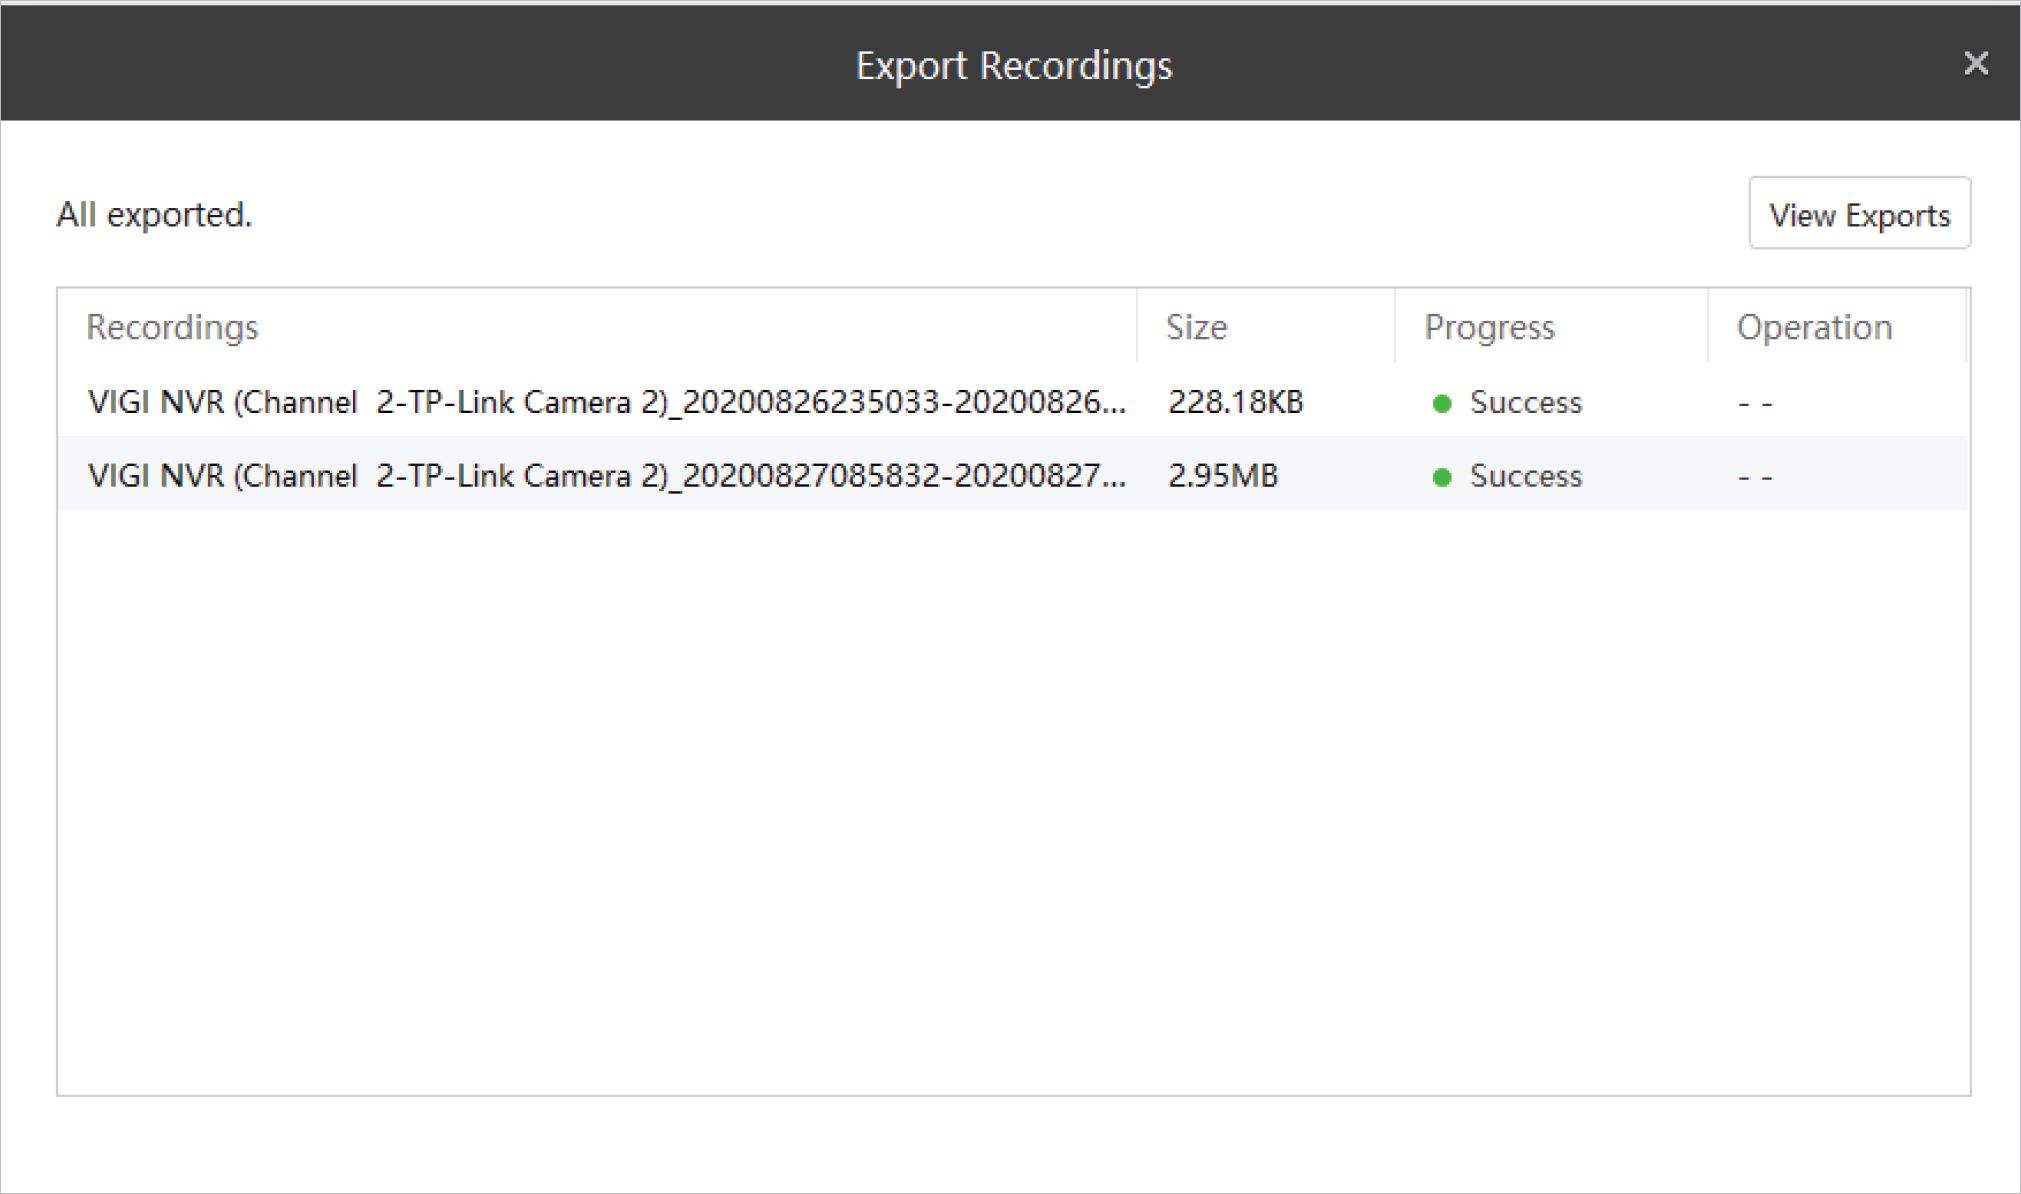Click the Progress column header
Image resolution: width=2021 pixels, height=1194 pixels.
(1489, 327)
